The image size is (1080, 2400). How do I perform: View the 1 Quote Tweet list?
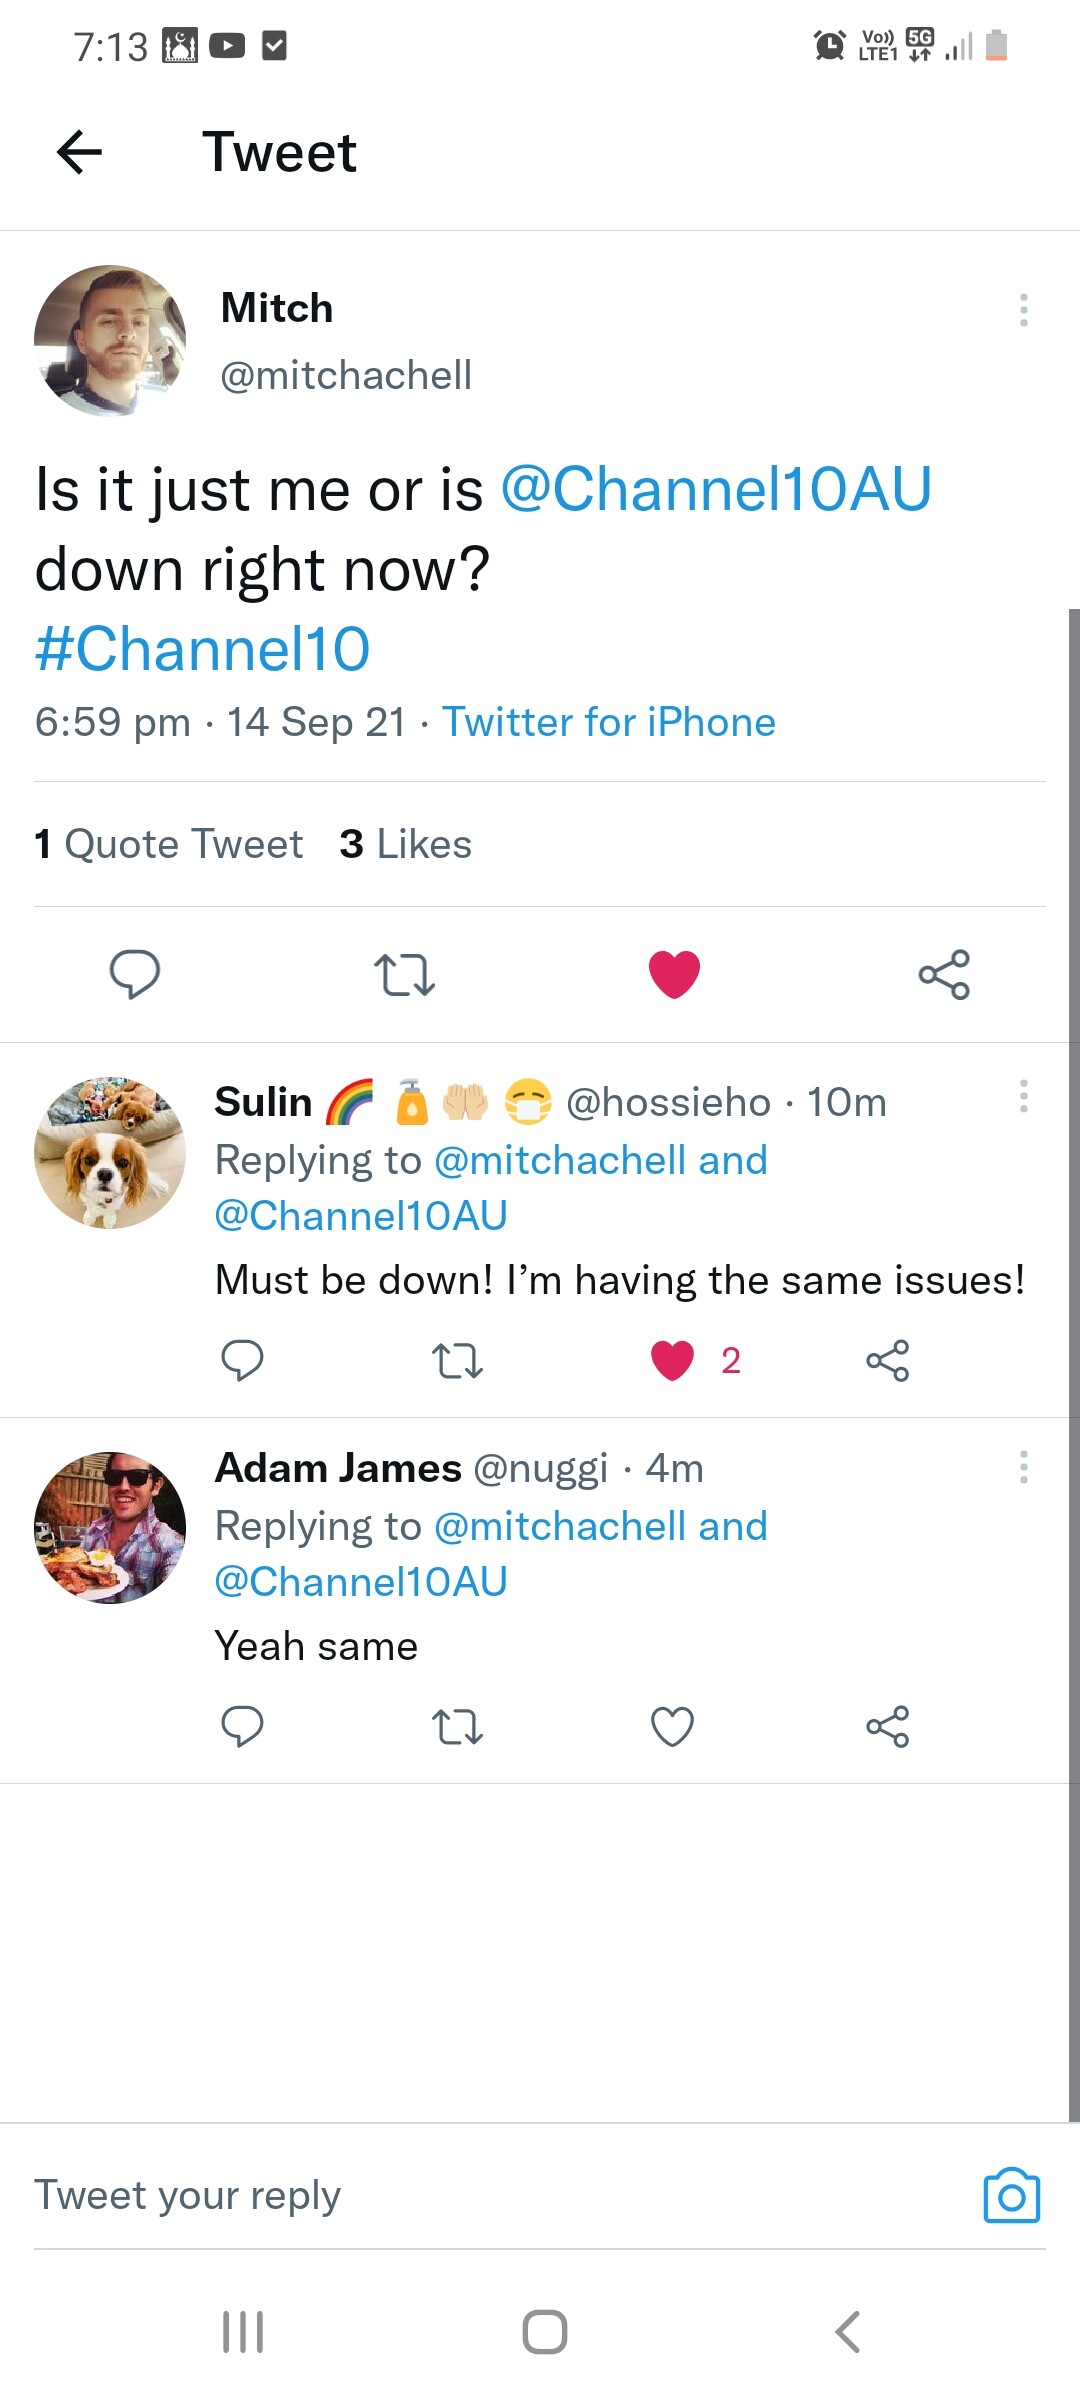[168, 844]
